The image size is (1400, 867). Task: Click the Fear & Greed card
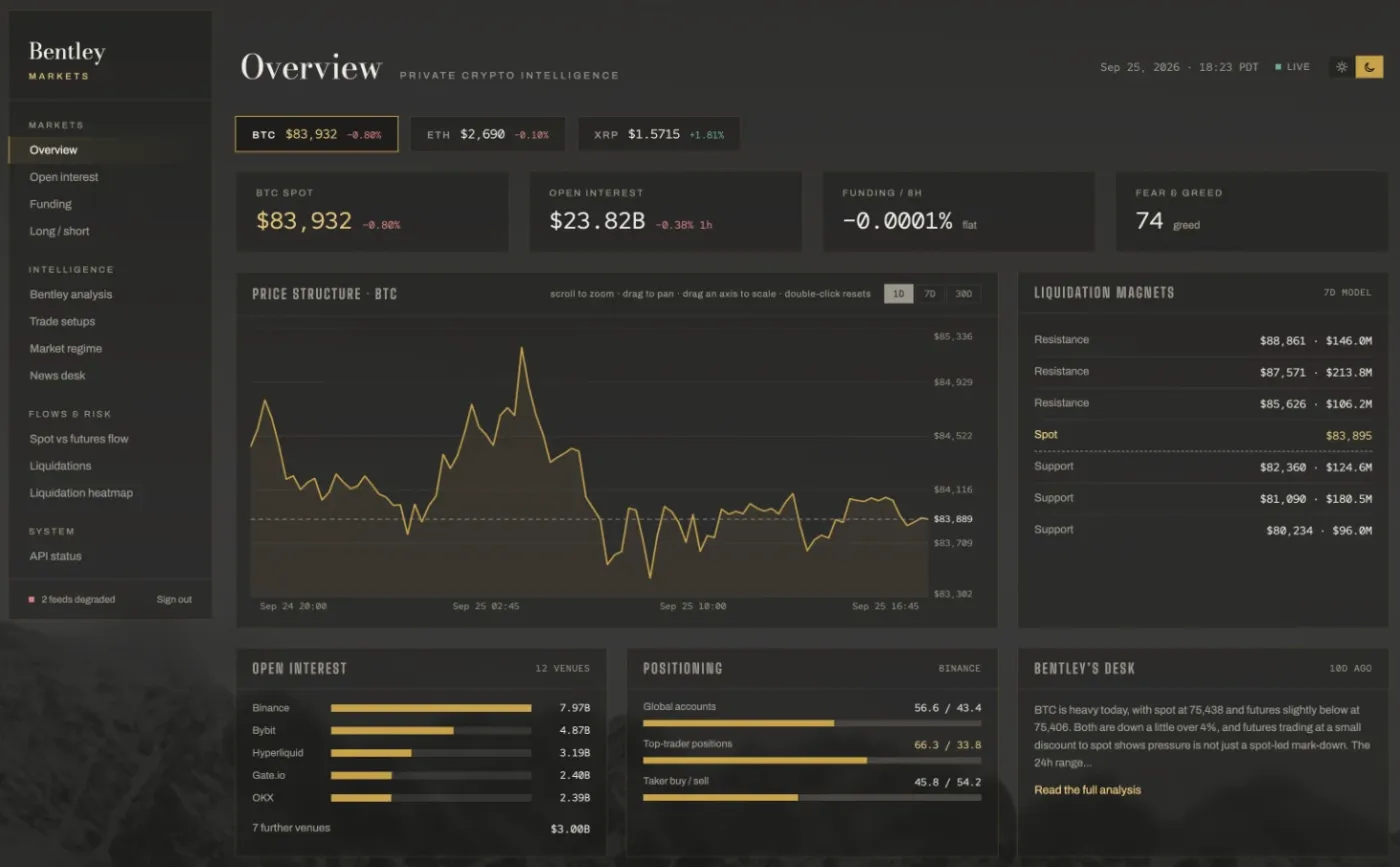click(x=1252, y=211)
